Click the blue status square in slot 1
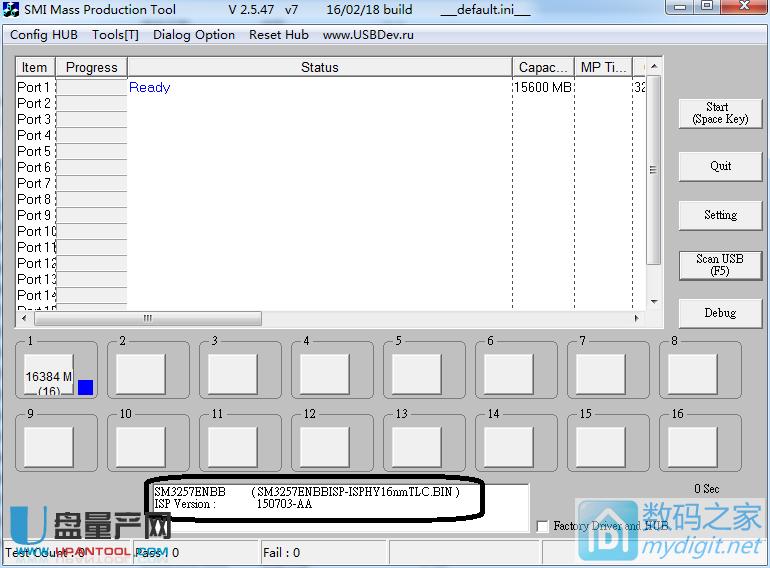This screenshot has width=770, height=568. pos(85,387)
